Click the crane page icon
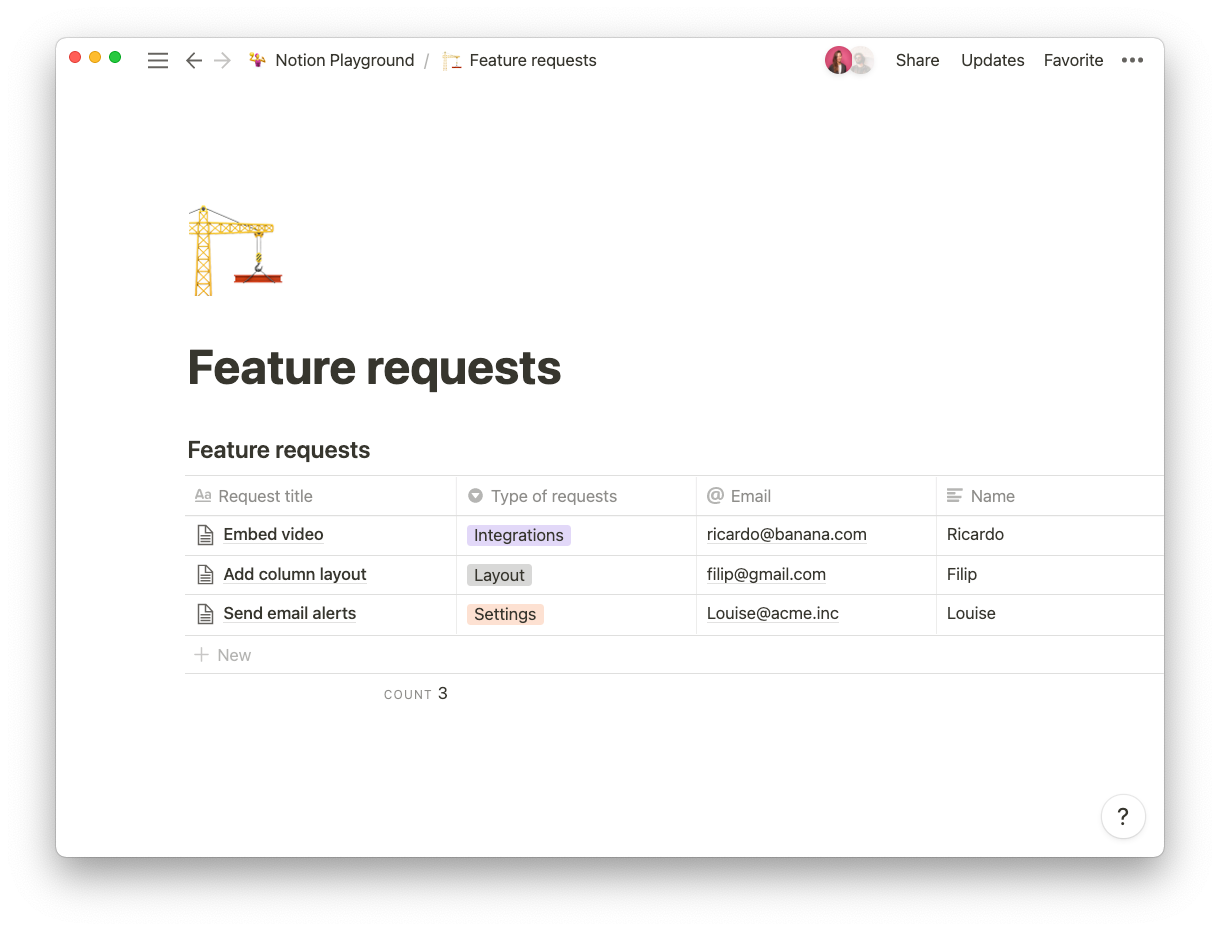 pyautogui.click(x=235, y=250)
